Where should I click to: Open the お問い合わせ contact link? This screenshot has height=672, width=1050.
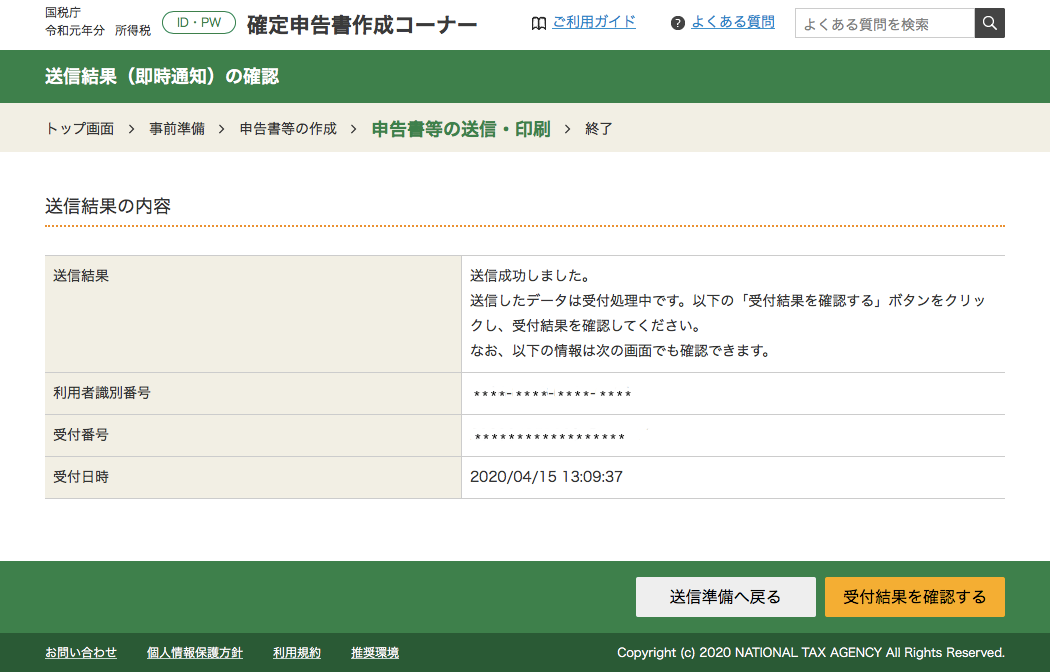[x=80, y=652]
